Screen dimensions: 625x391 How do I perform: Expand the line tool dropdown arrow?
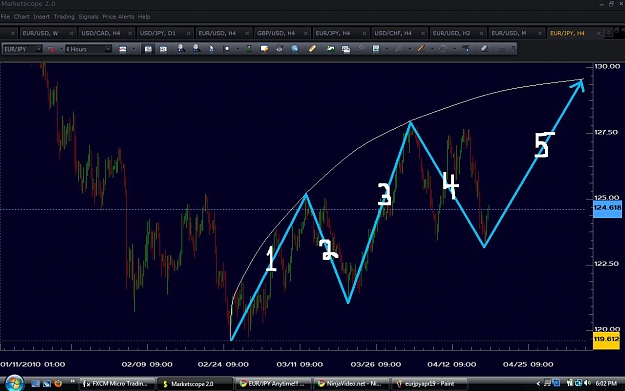tap(432, 49)
